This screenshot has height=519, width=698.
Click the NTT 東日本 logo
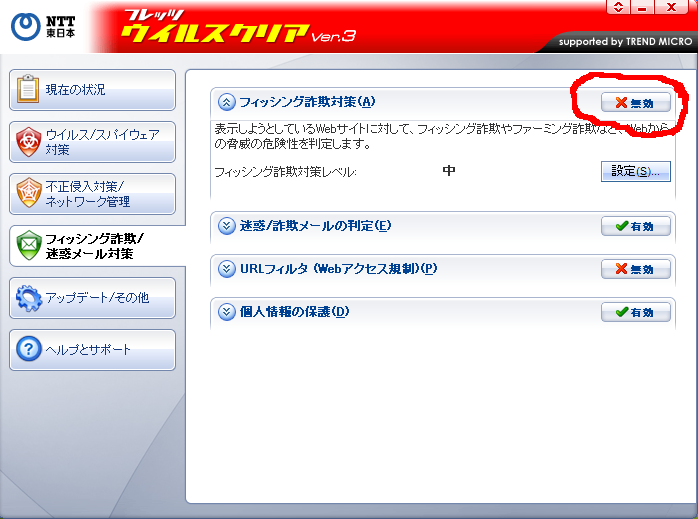(x=43, y=26)
